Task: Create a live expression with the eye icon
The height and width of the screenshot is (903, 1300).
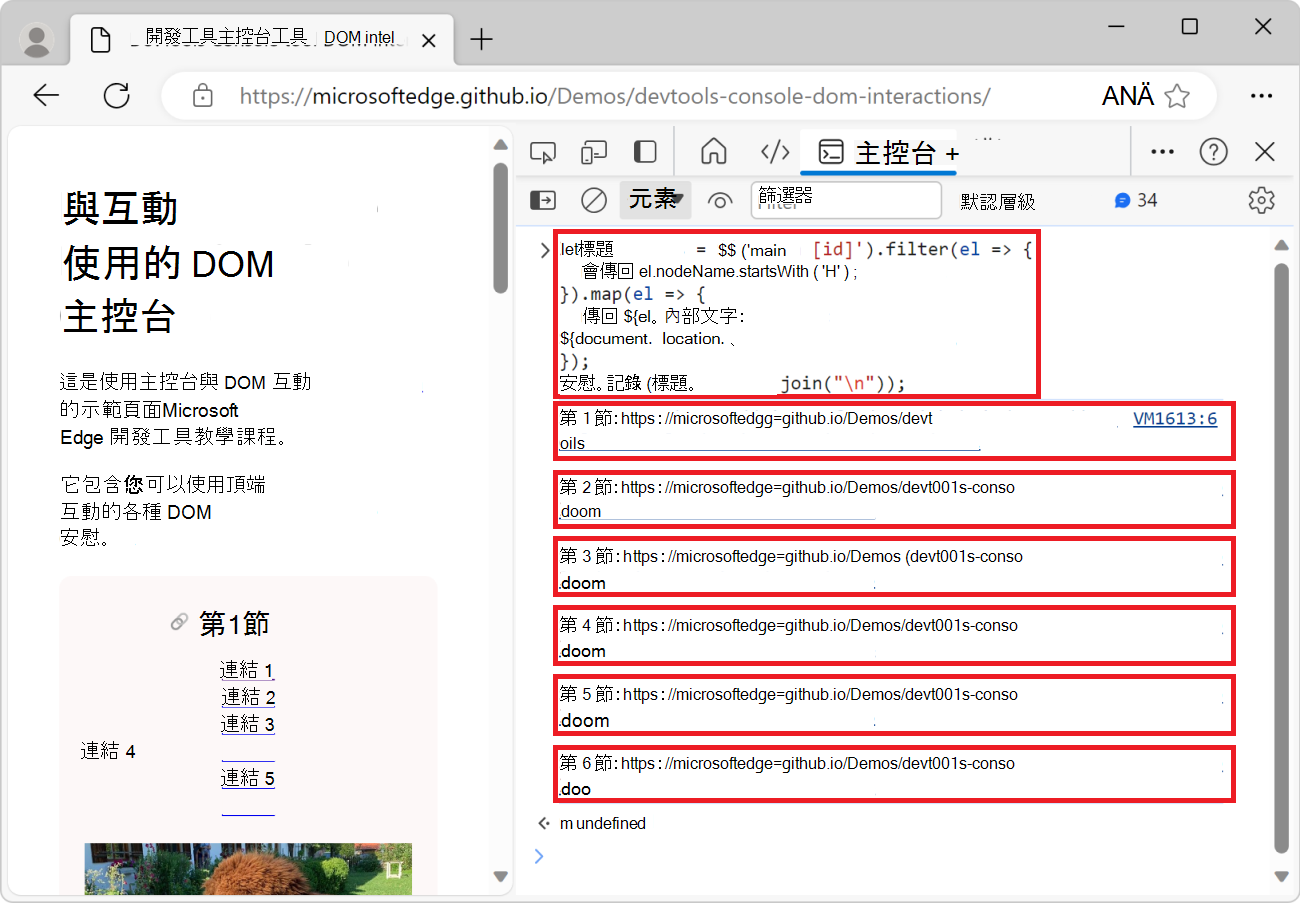Action: [x=720, y=200]
